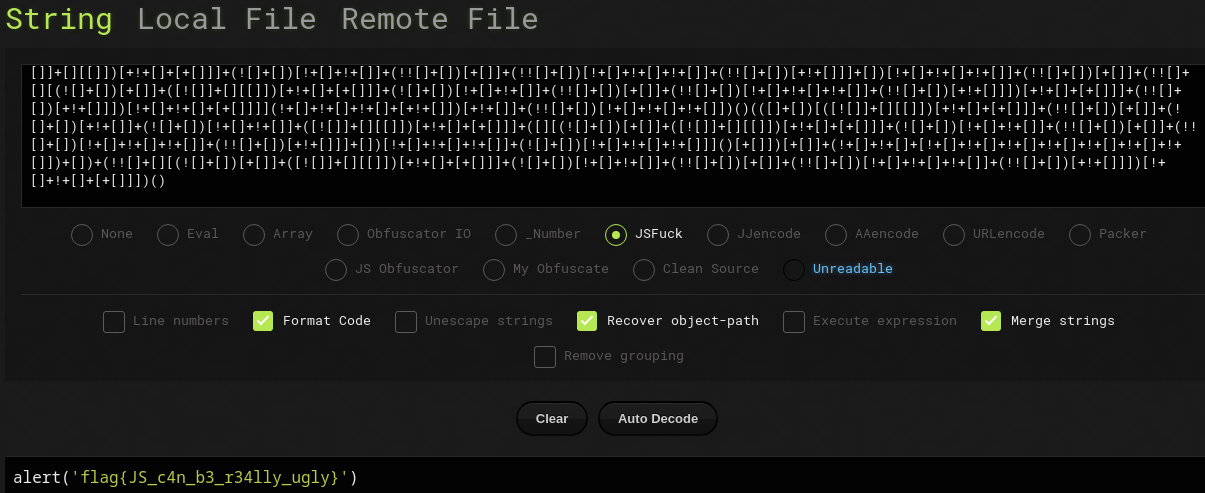
Task: Disable the Recover object-path checkbox
Action: tap(587, 321)
